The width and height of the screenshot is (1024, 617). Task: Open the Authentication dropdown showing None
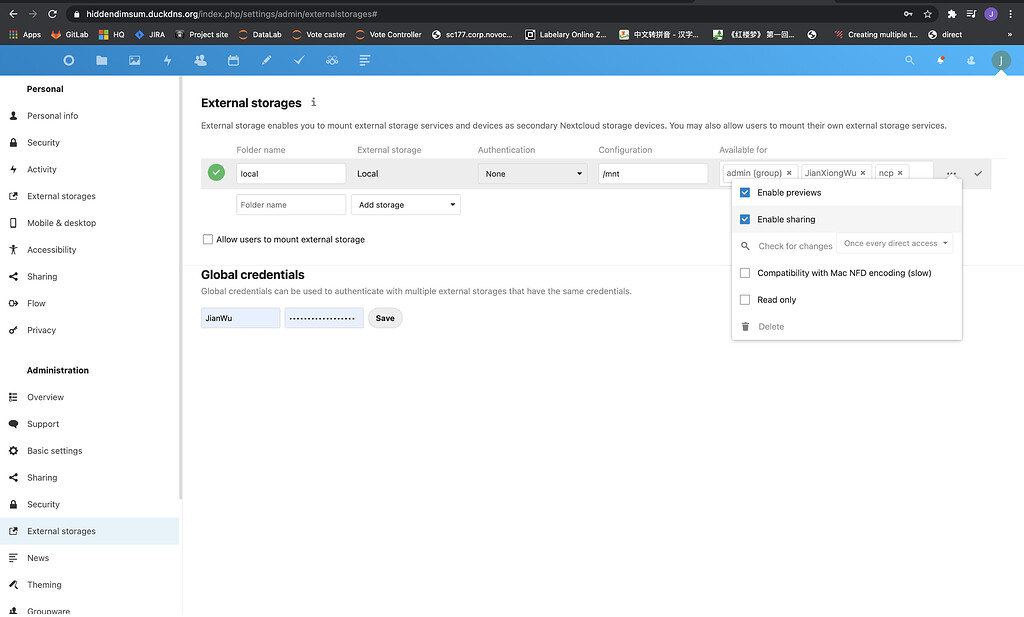coord(532,173)
